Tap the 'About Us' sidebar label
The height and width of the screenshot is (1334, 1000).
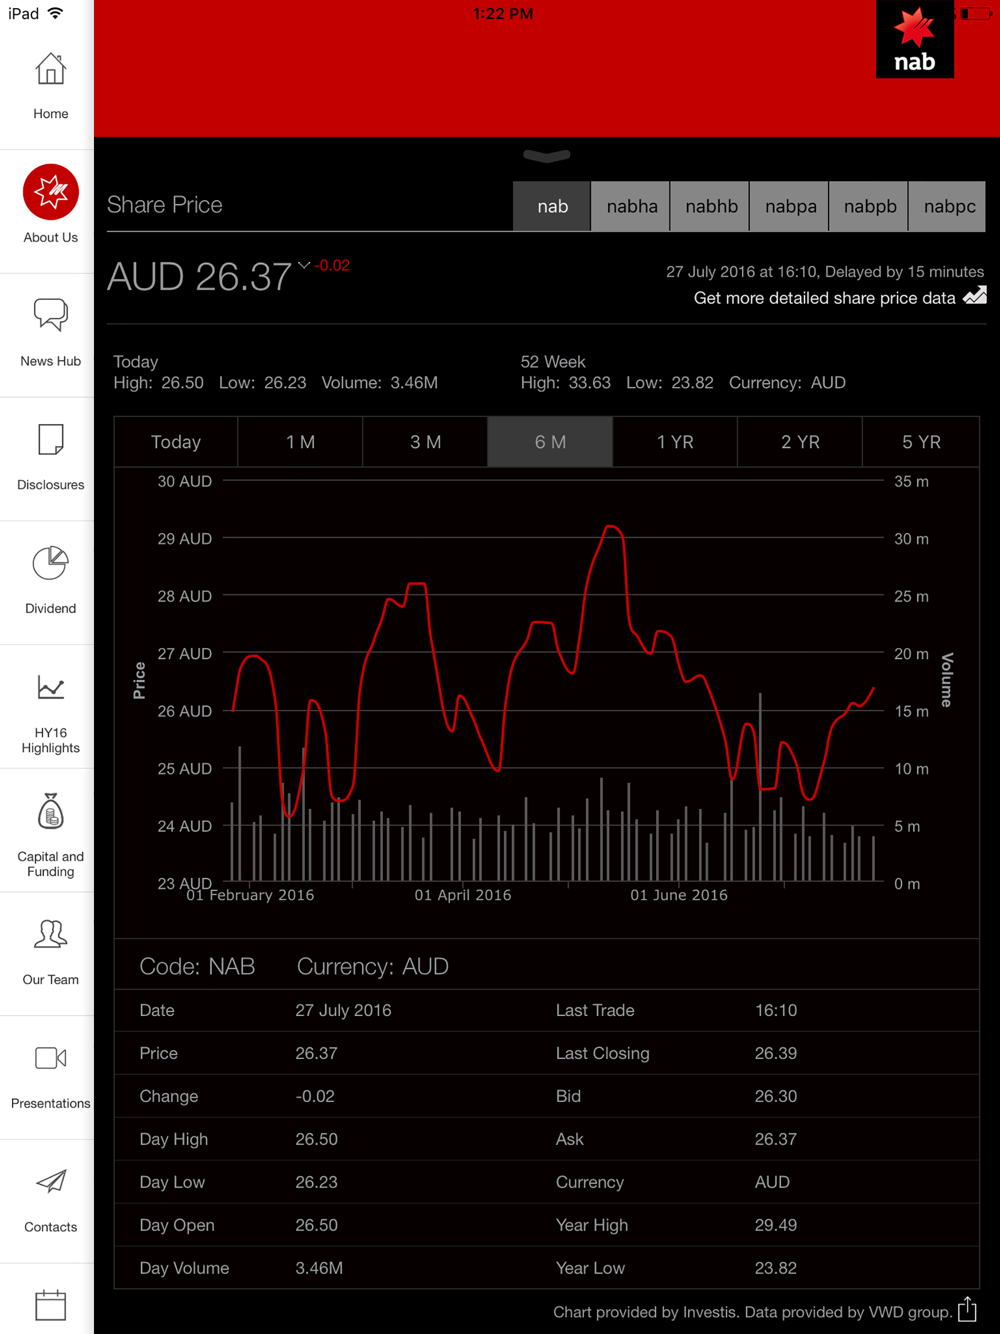click(x=51, y=238)
